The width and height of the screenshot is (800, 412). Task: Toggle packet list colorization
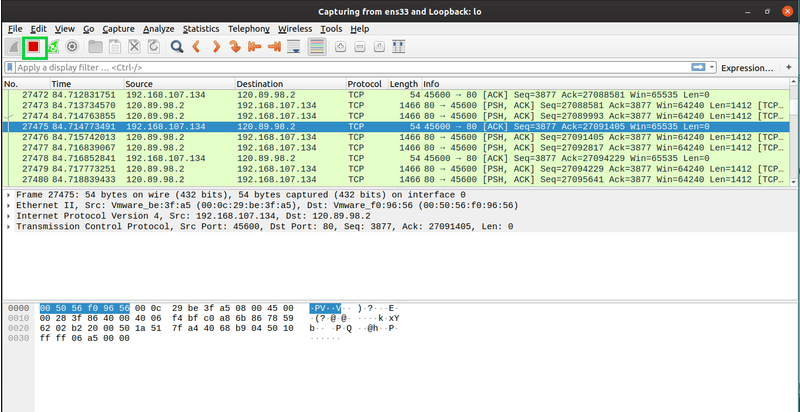click(x=316, y=46)
